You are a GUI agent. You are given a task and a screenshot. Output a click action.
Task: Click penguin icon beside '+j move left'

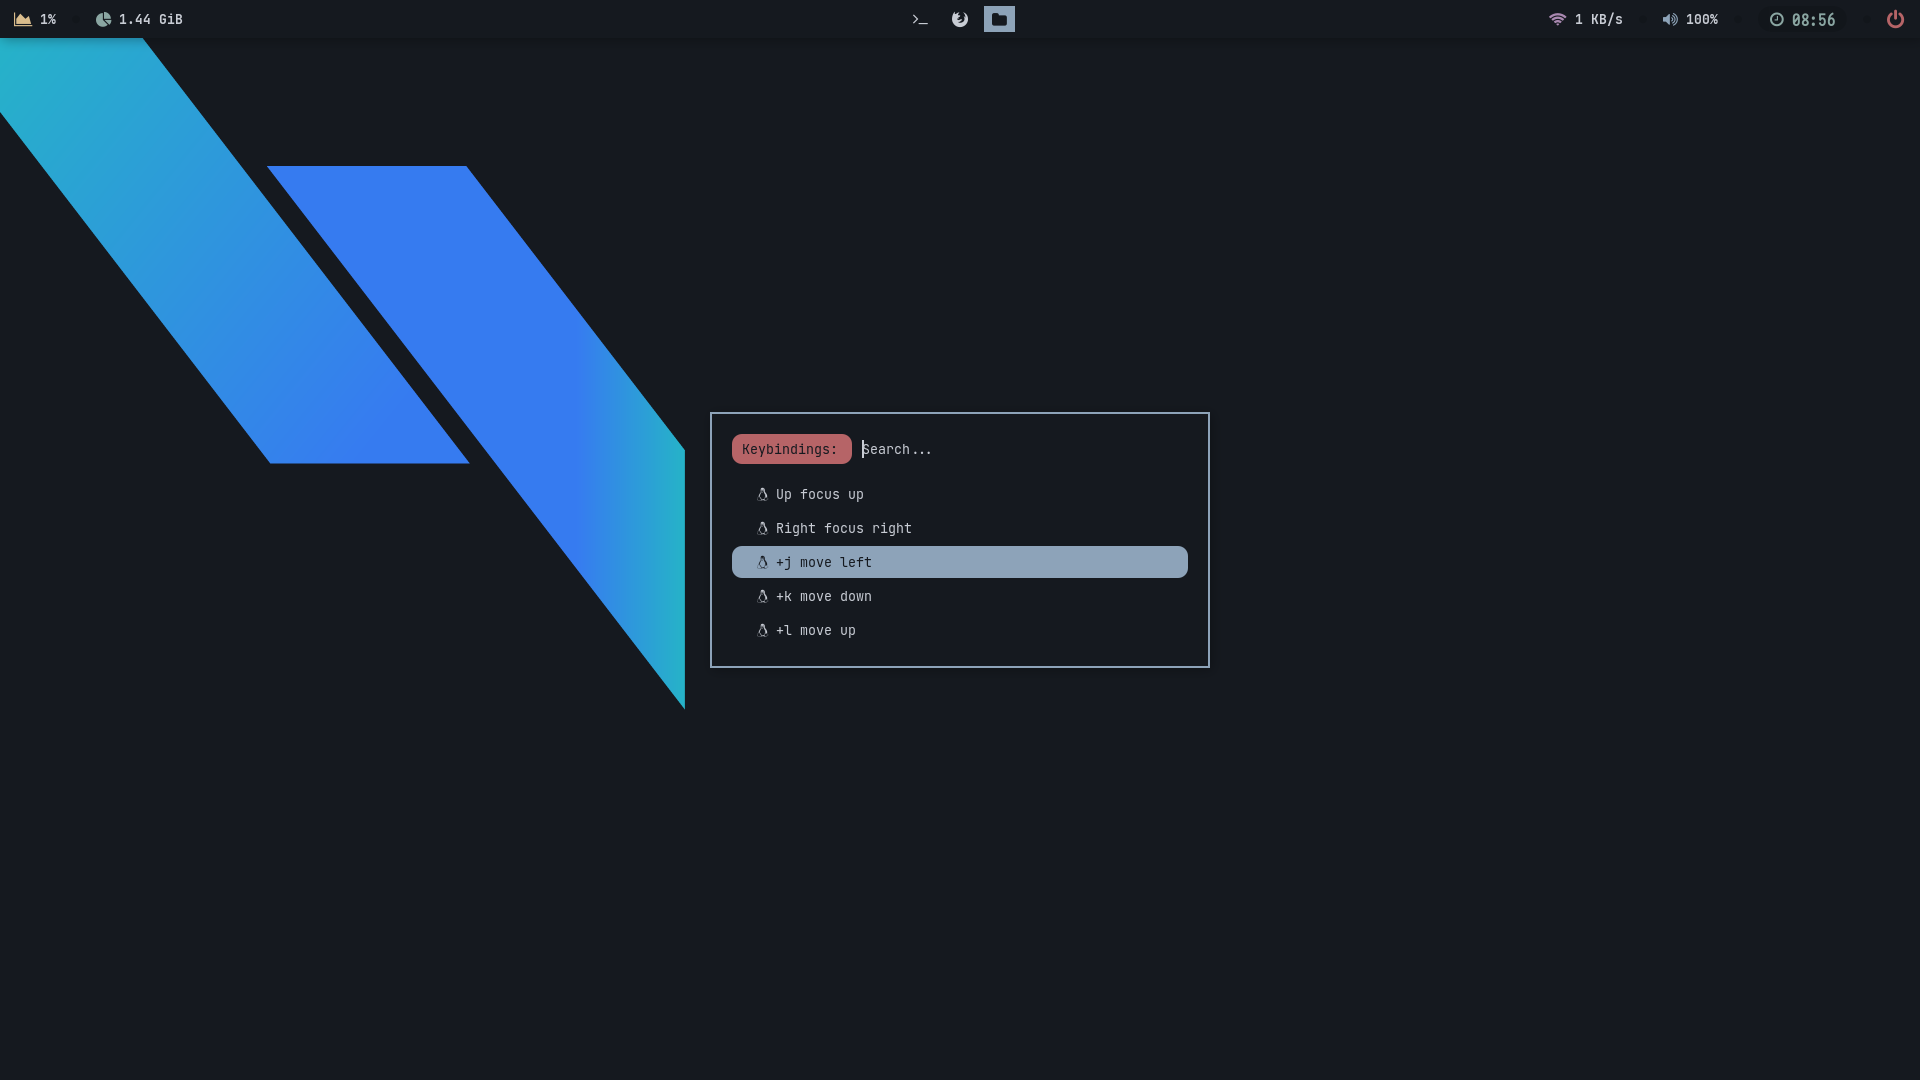tap(762, 562)
